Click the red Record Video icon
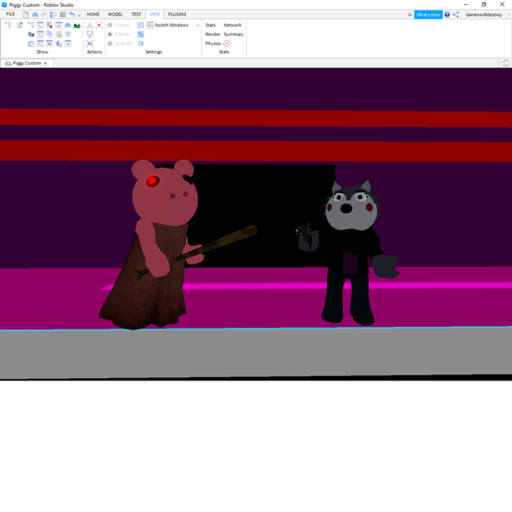 pyautogui.click(x=99, y=25)
